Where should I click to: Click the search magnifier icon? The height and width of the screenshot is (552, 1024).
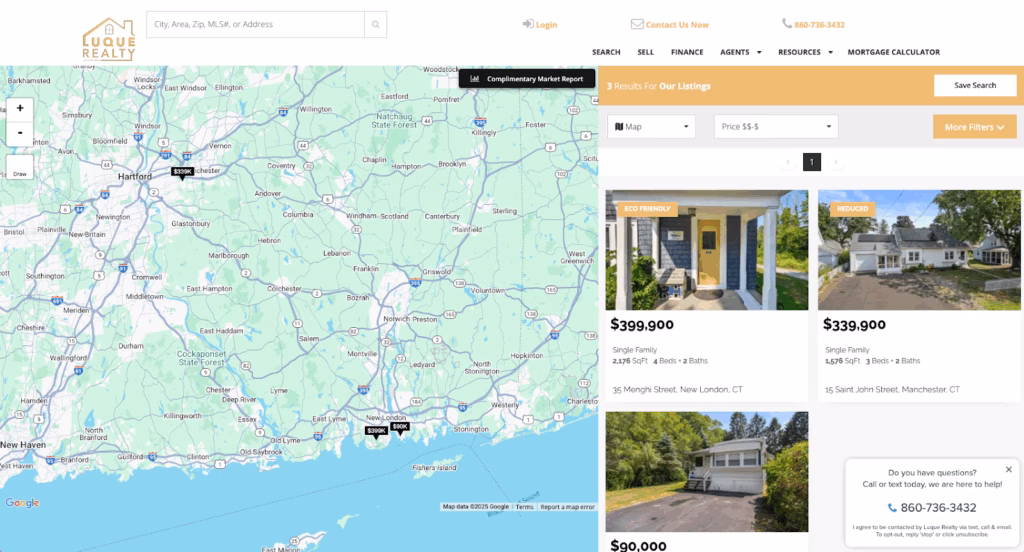[x=376, y=25]
